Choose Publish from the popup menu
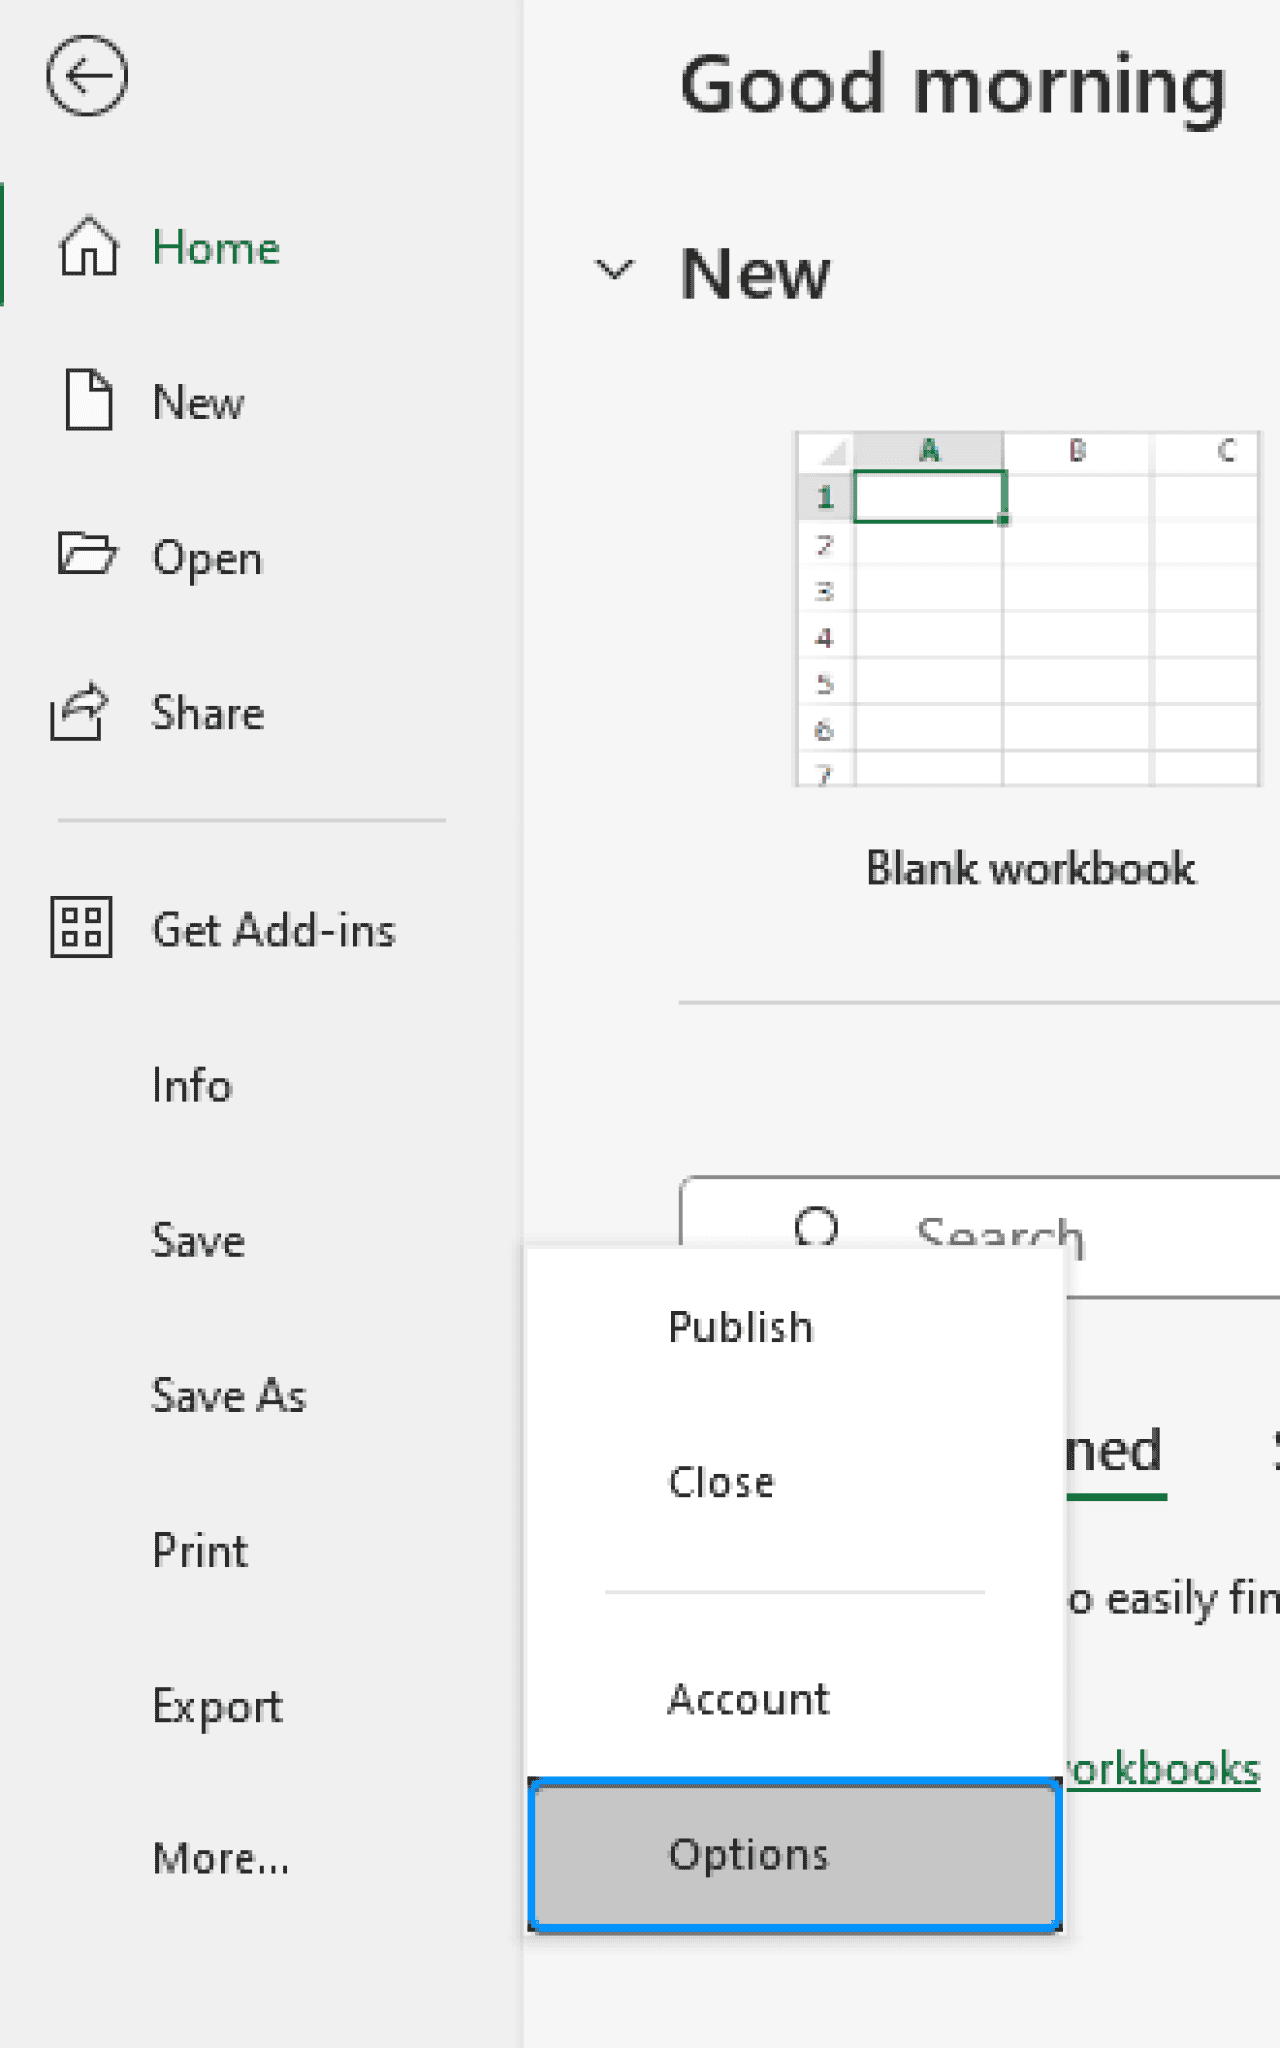 click(x=740, y=1327)
